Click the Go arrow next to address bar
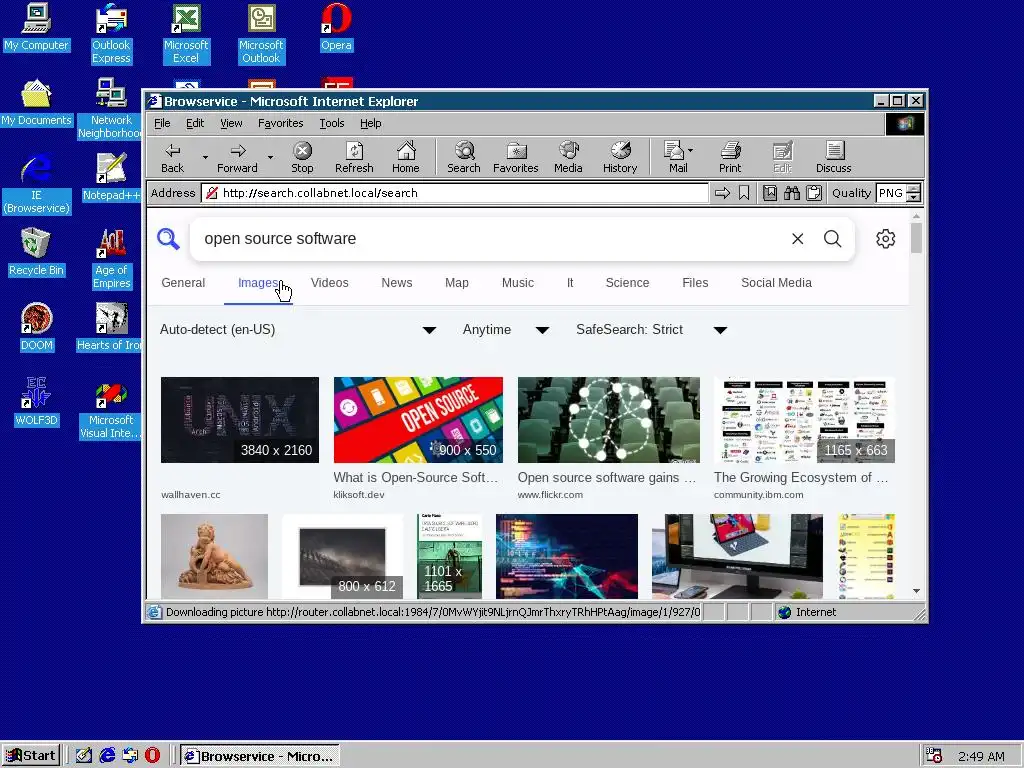Viewport: 1024px width, 768px height. click(722, 193)
